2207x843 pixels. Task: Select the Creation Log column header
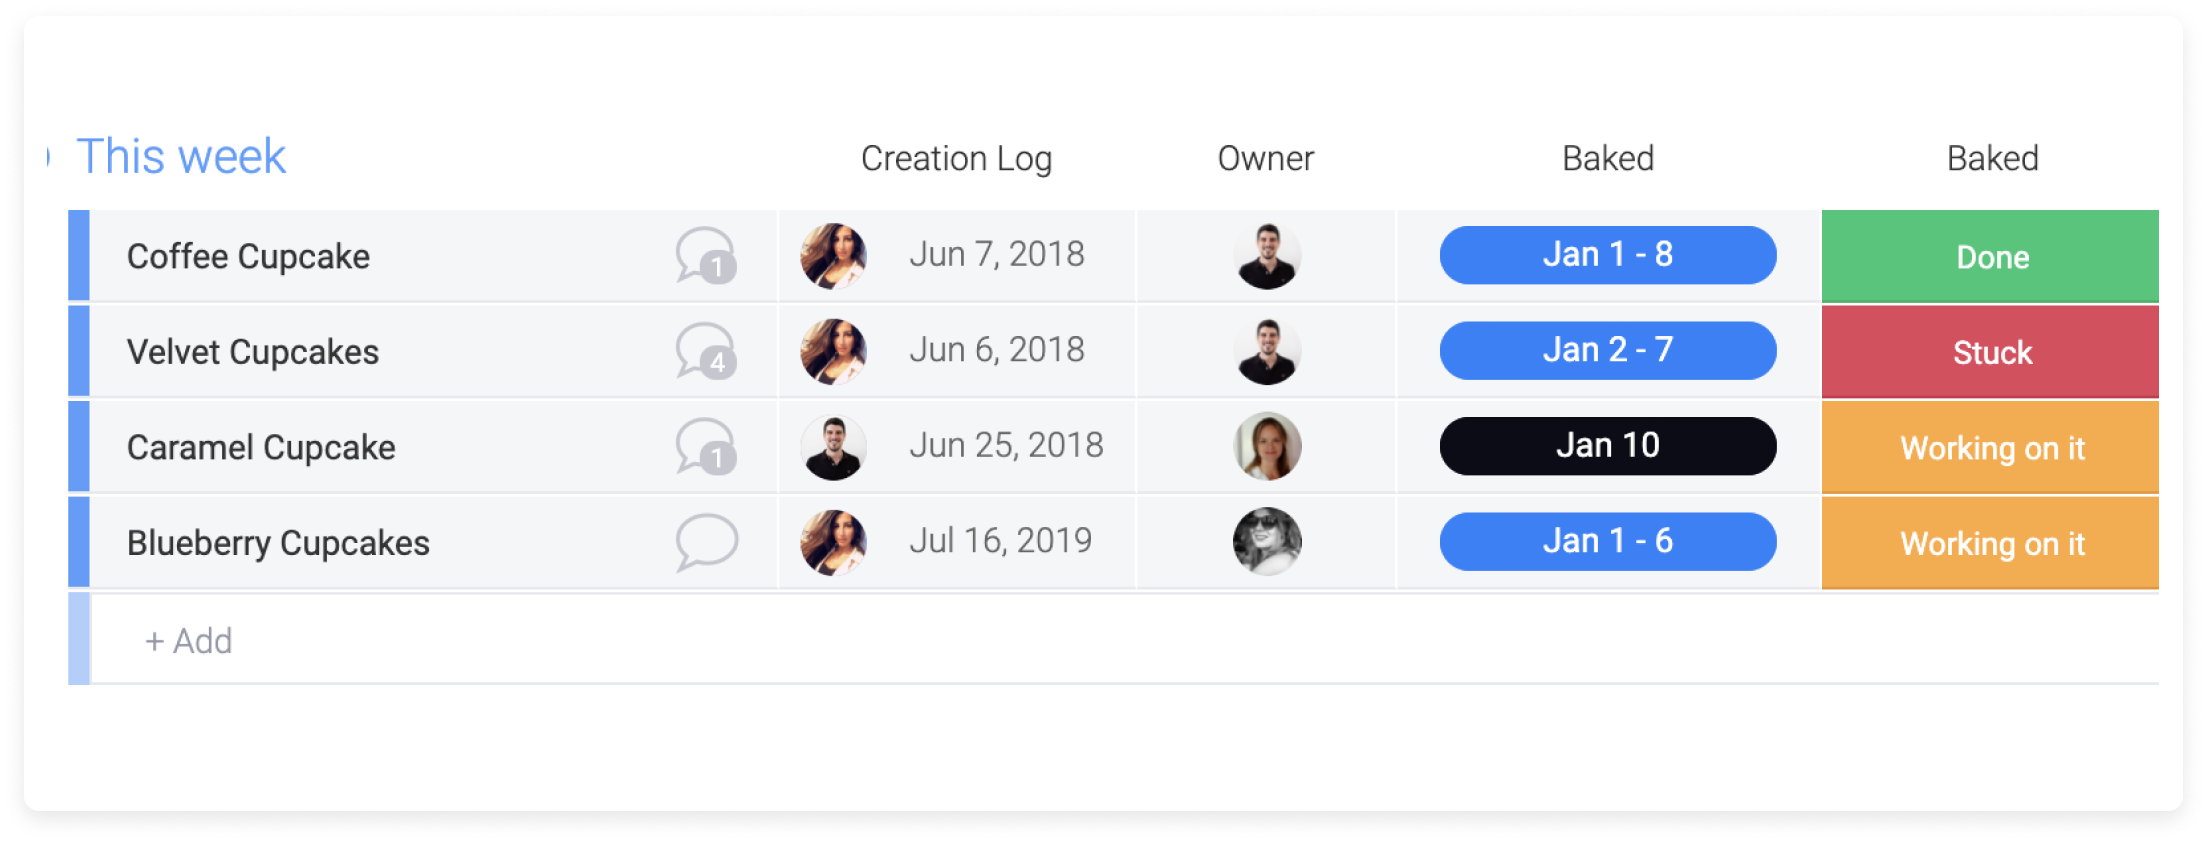pos(956,158)
